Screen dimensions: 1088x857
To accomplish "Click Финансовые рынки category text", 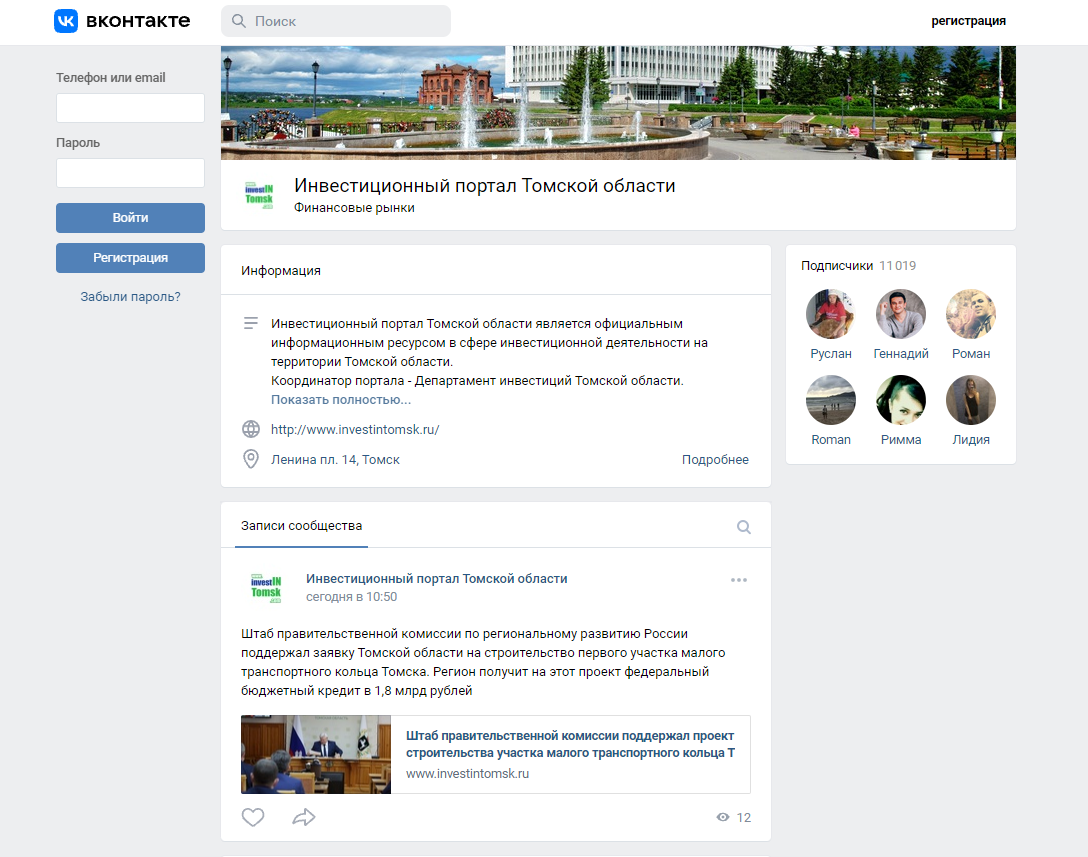I will click(x=354, y=207).
